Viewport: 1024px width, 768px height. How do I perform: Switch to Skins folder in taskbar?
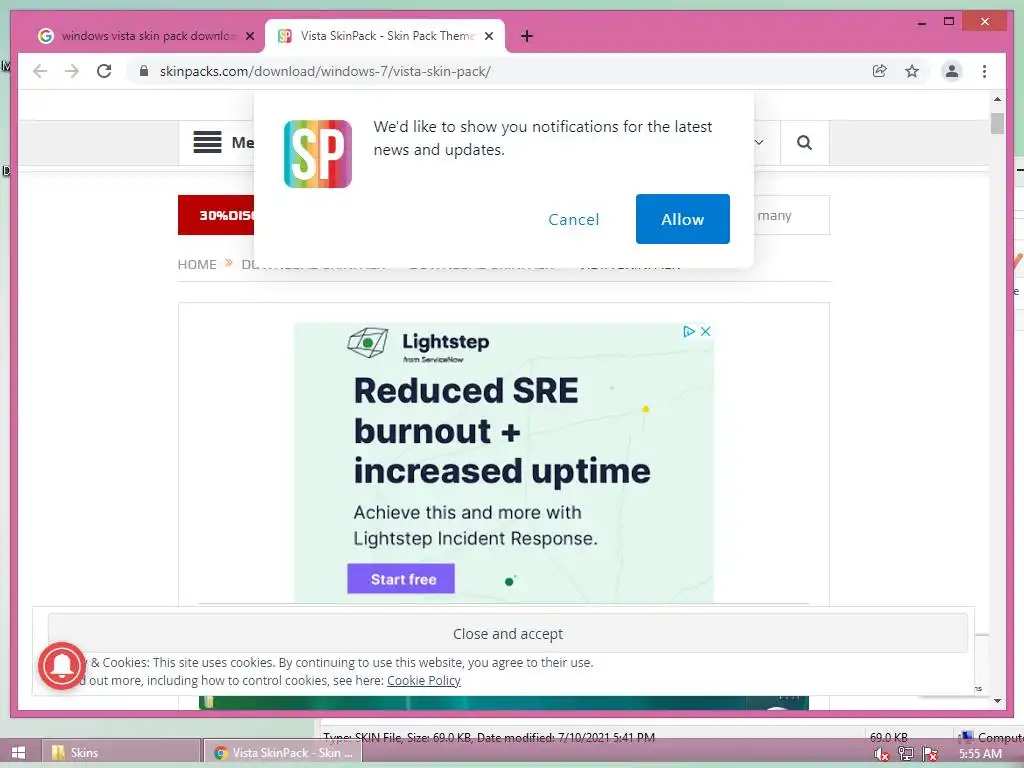point(121,752)
